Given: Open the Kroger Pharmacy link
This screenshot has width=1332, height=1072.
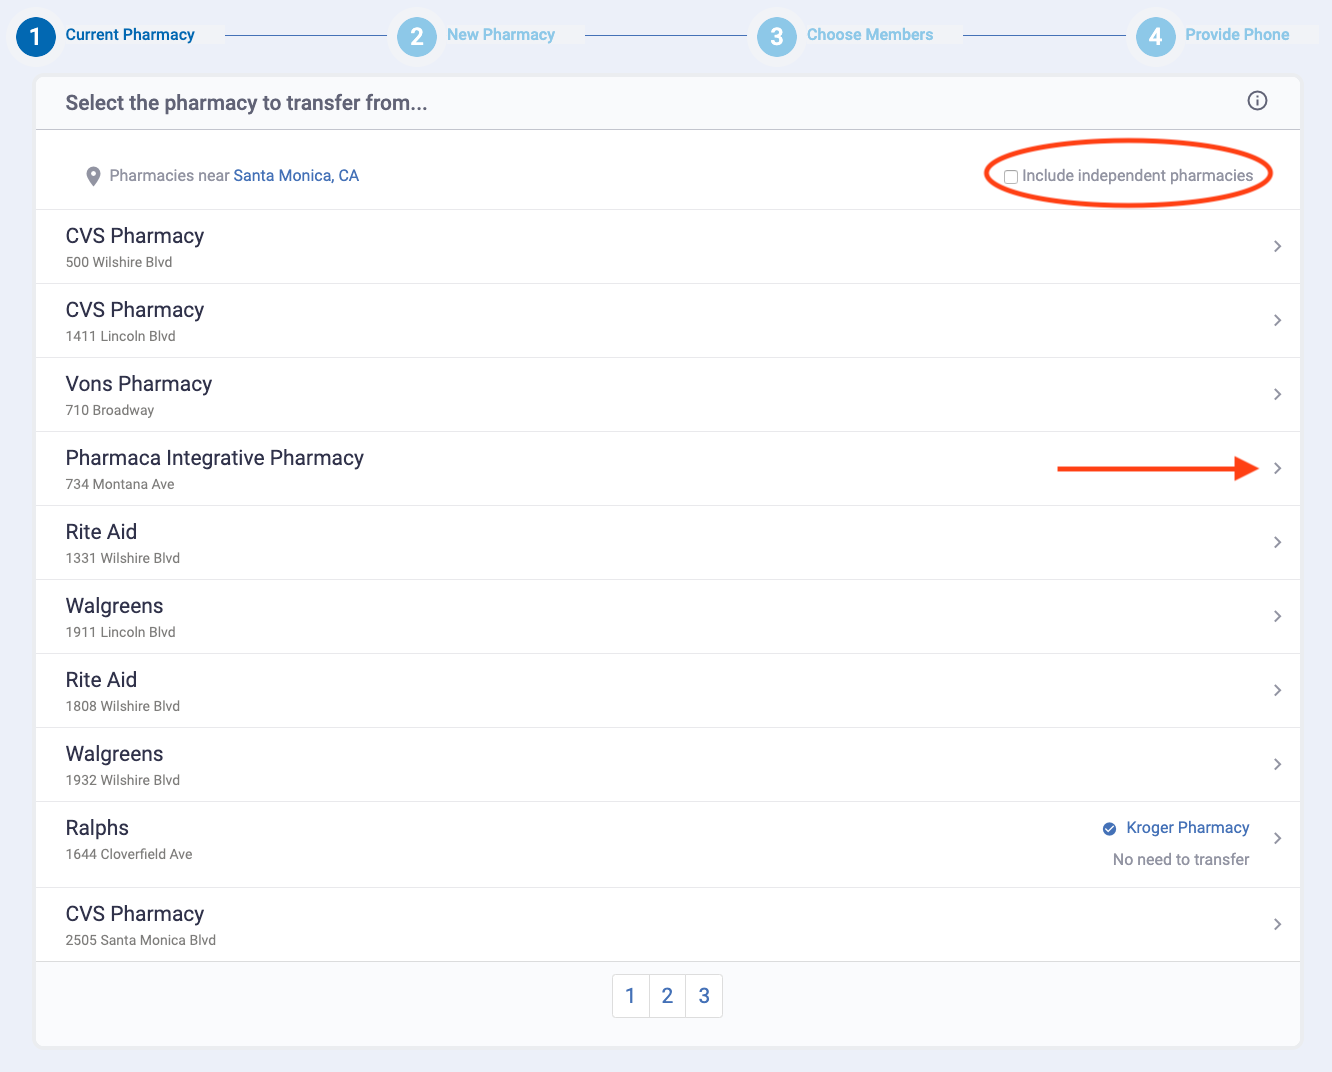Looking at the screenshot, I should pyautogui.click(x=1187, y=828).
